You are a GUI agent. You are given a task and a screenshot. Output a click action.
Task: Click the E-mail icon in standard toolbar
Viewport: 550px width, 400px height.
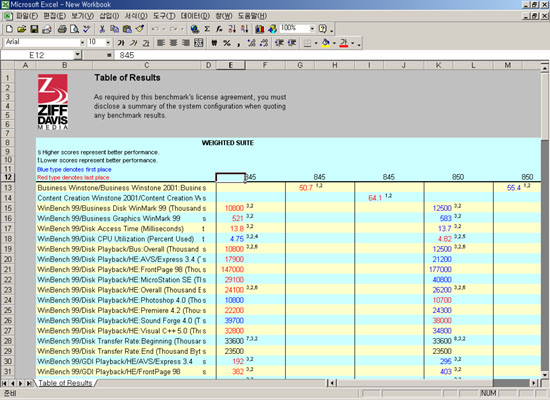point(47,29)
